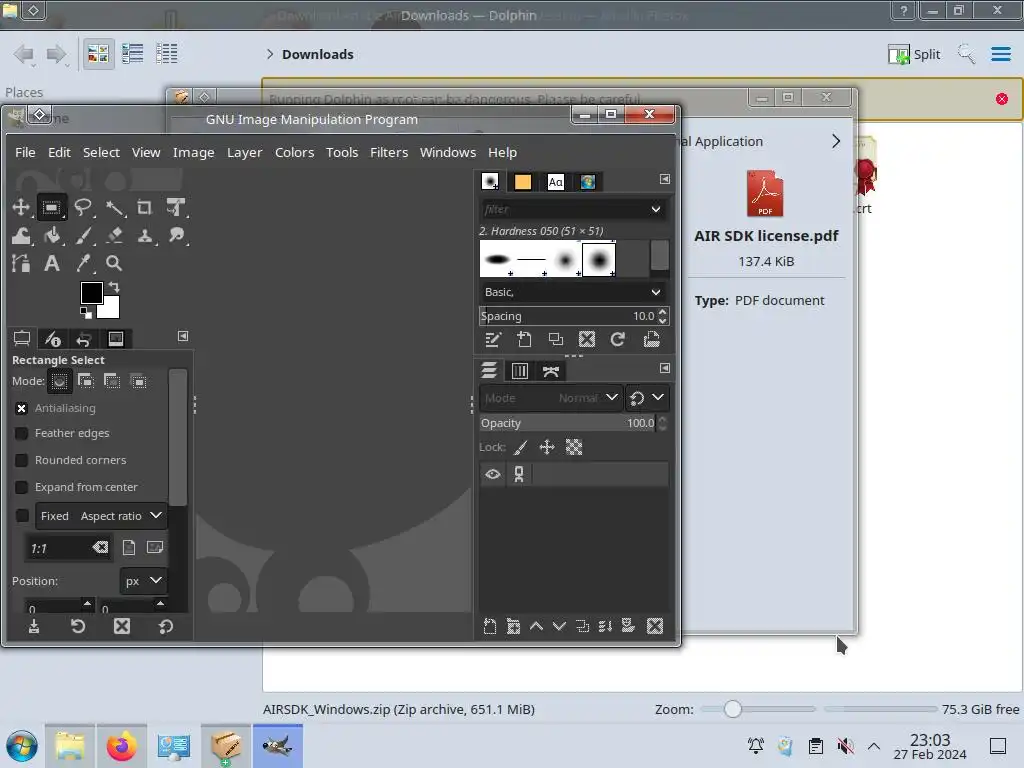Click the black foreground color swatch
Image resolution: width=1024 pixels, height=768 pixels.
click(x=89, y=291)
